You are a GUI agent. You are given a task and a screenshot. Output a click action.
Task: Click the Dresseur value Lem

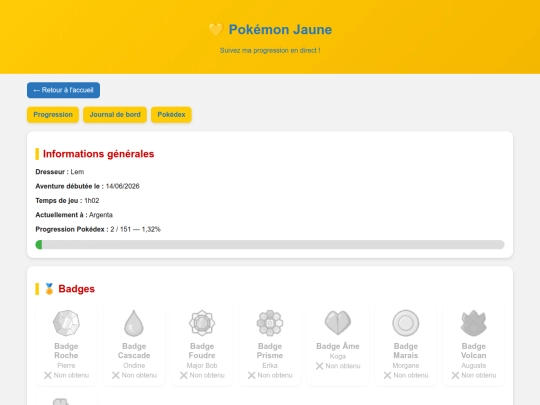(77, 172)
